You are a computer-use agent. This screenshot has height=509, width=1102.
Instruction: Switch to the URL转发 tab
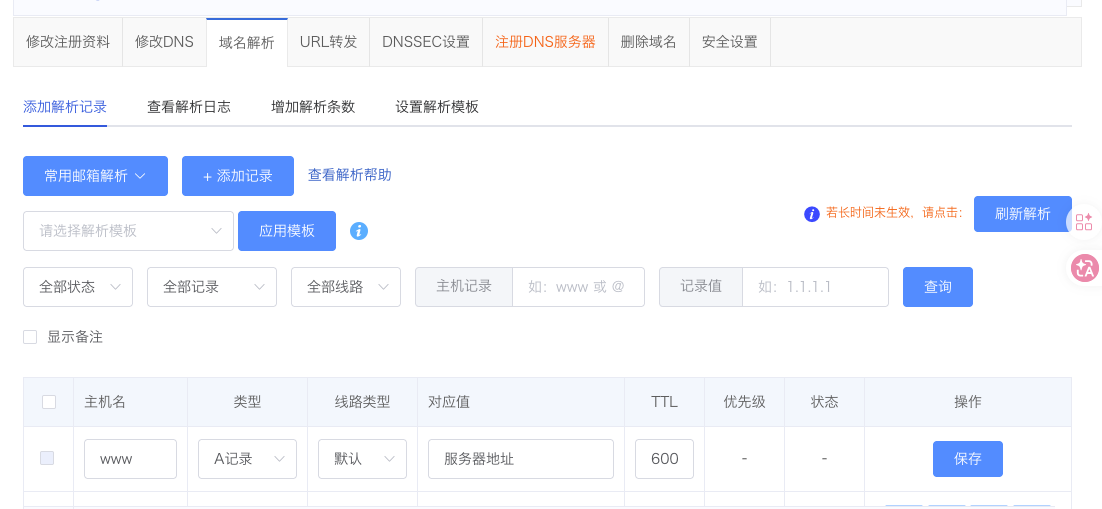(328, 42)
